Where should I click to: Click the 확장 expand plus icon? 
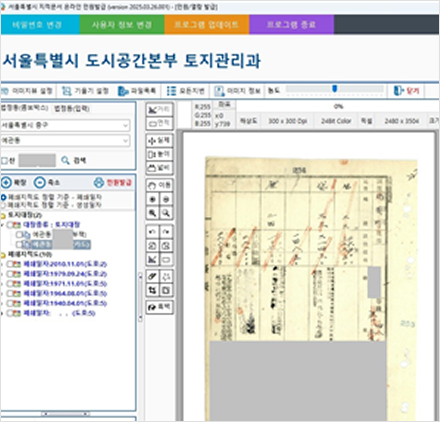[x=6, y=182]
